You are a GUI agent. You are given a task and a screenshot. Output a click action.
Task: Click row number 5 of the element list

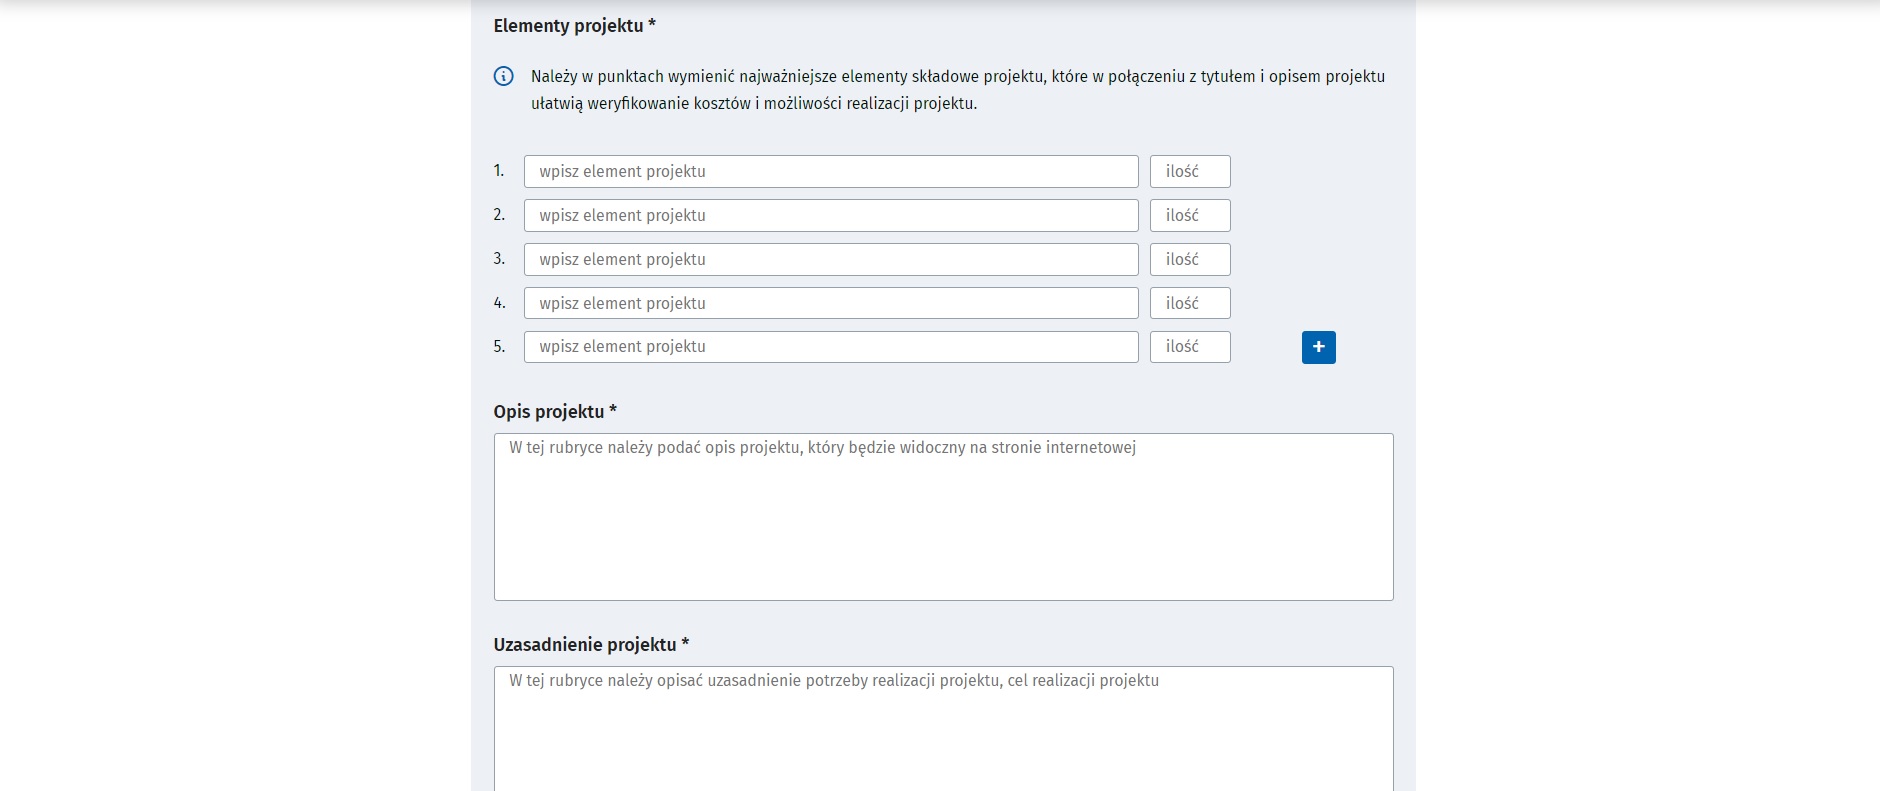point(499,347)
